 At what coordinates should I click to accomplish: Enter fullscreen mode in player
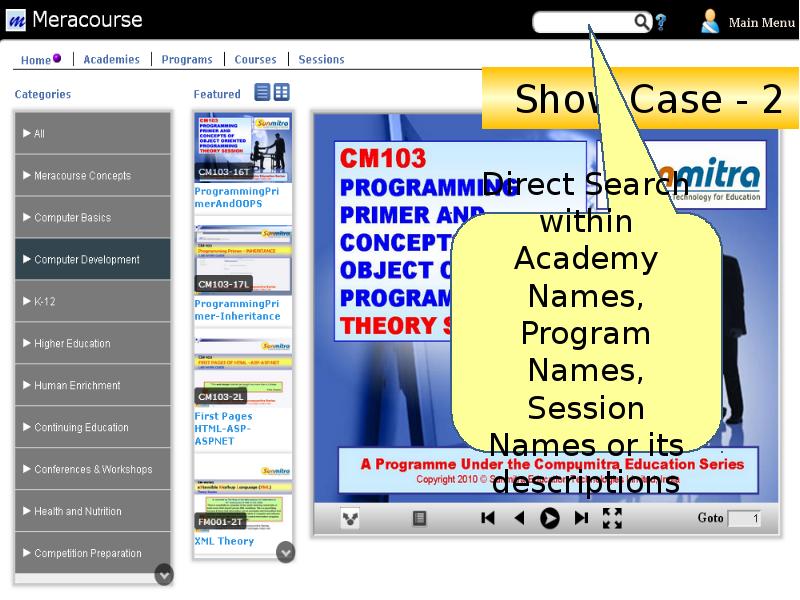(612, 518)
